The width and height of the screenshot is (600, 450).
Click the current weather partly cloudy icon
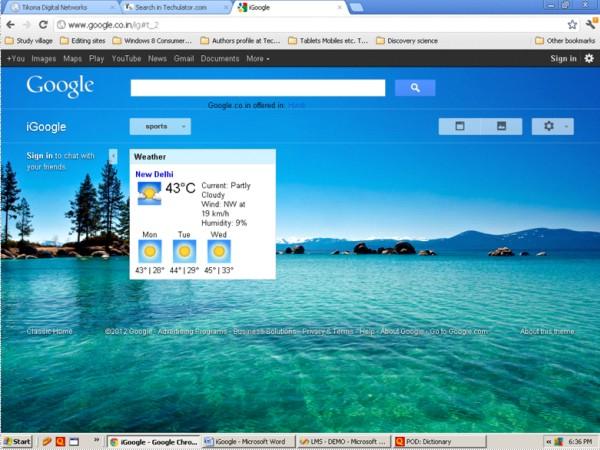[149, 193]
